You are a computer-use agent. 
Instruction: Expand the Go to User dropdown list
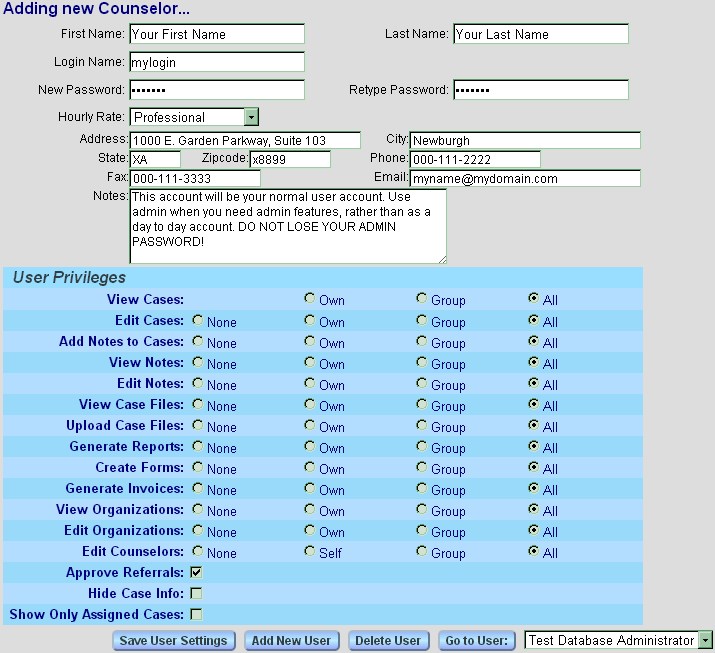[x=706, y=640]
